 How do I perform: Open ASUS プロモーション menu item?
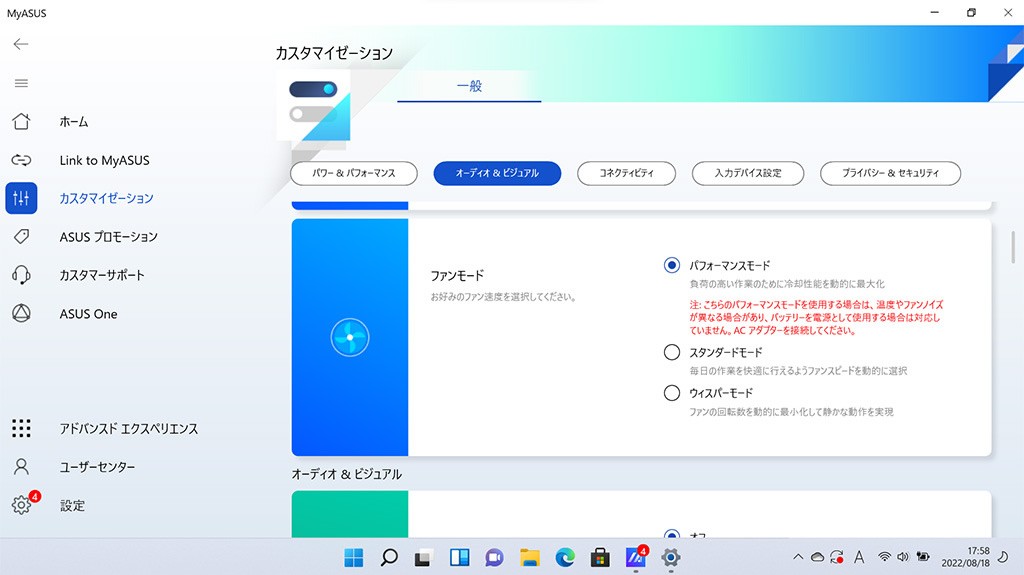pyautogui.click(x=108, y=237)
